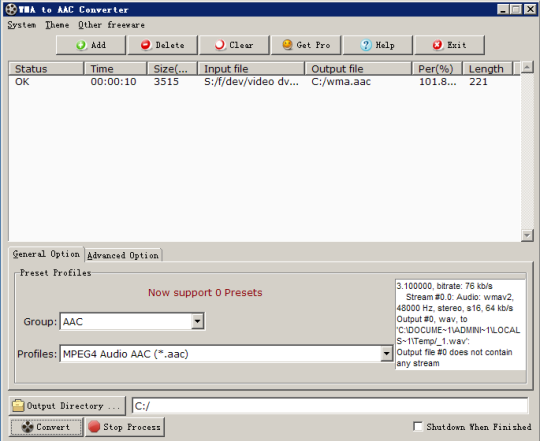Image resolution: width=540 pixels, height=441 pixels.
Task: Click the file list scroll up arrow
Action: coord(527,67)
